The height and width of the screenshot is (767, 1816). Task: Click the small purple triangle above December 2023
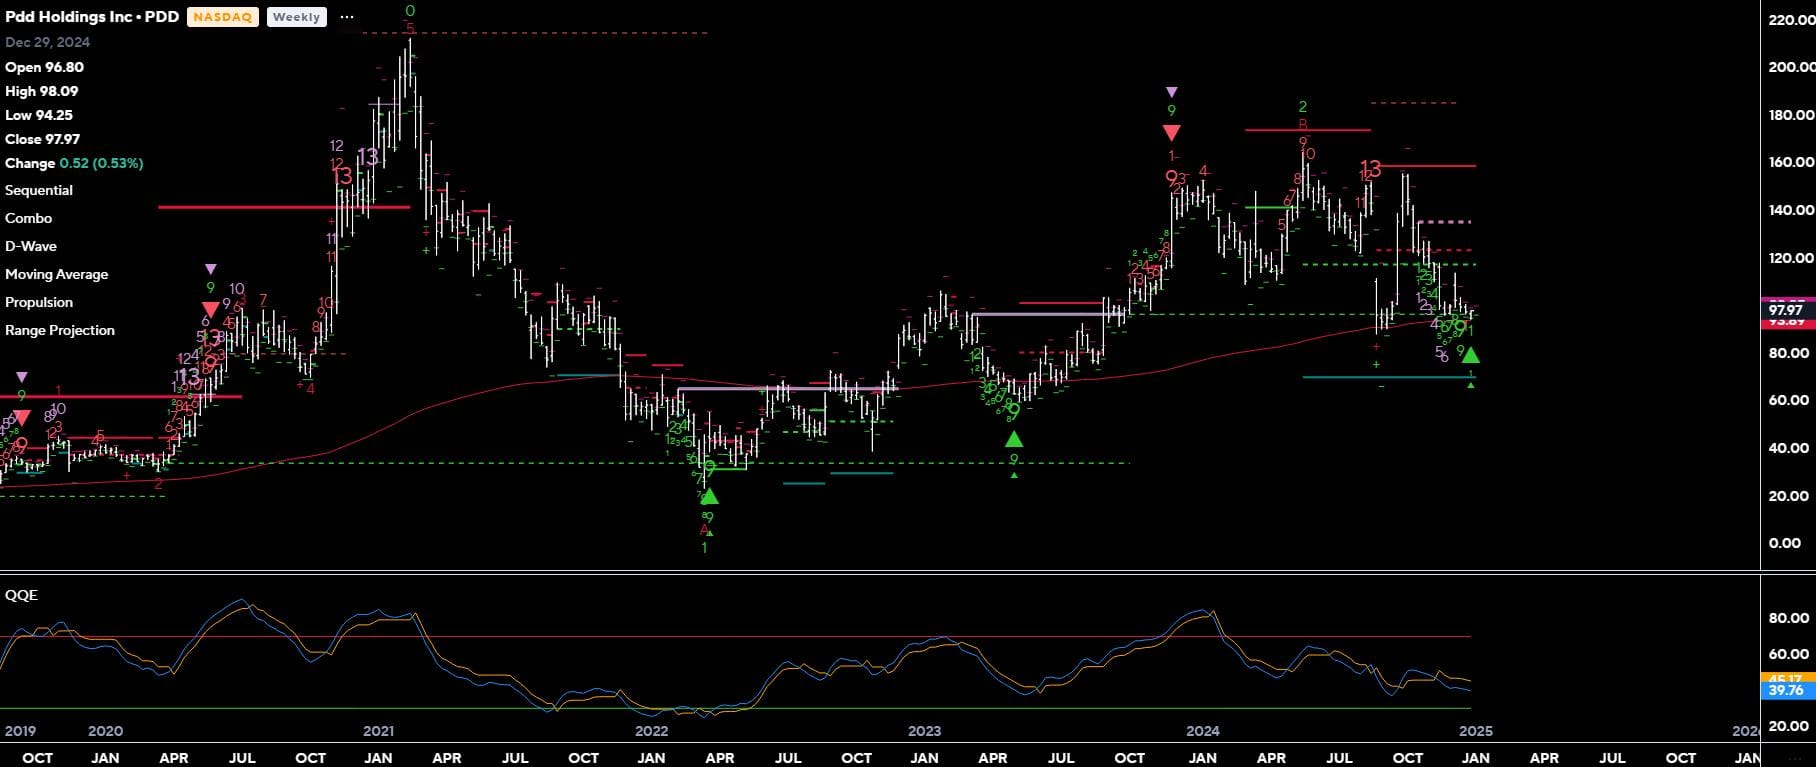click(1172, 92)
